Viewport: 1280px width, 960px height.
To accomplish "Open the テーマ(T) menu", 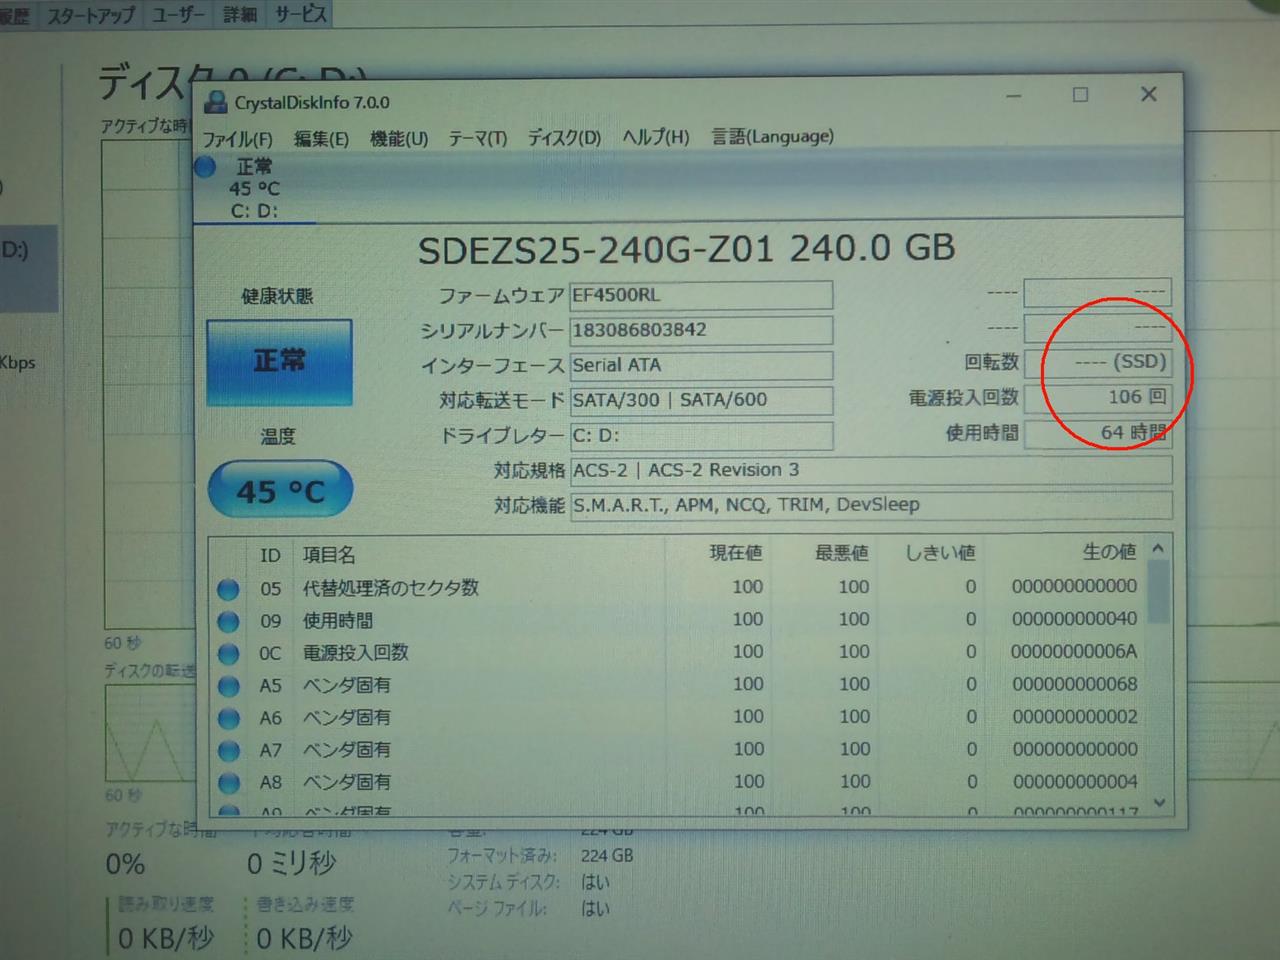I will [x=477, y=138].
